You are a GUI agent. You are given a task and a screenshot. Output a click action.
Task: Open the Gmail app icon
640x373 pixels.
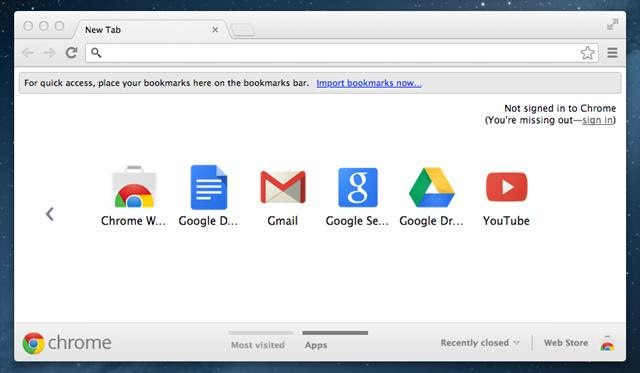coord(283,187)
